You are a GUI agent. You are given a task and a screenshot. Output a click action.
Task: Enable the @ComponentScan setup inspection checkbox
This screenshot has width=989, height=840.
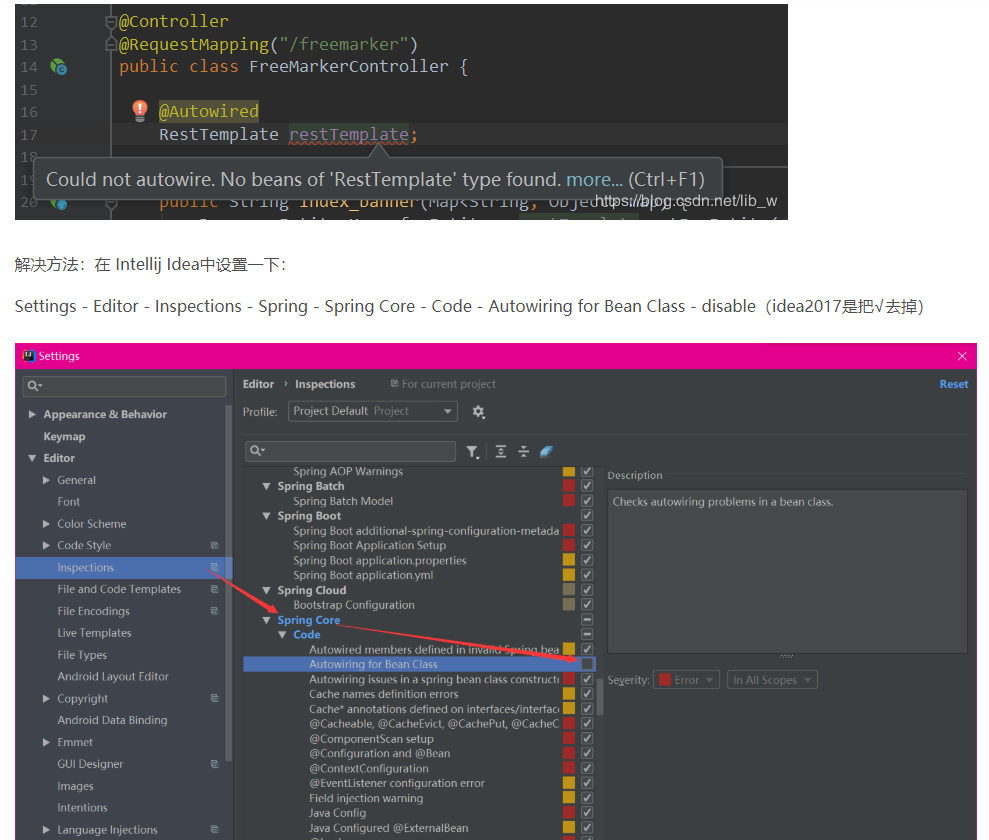click(x=586, y=738)
